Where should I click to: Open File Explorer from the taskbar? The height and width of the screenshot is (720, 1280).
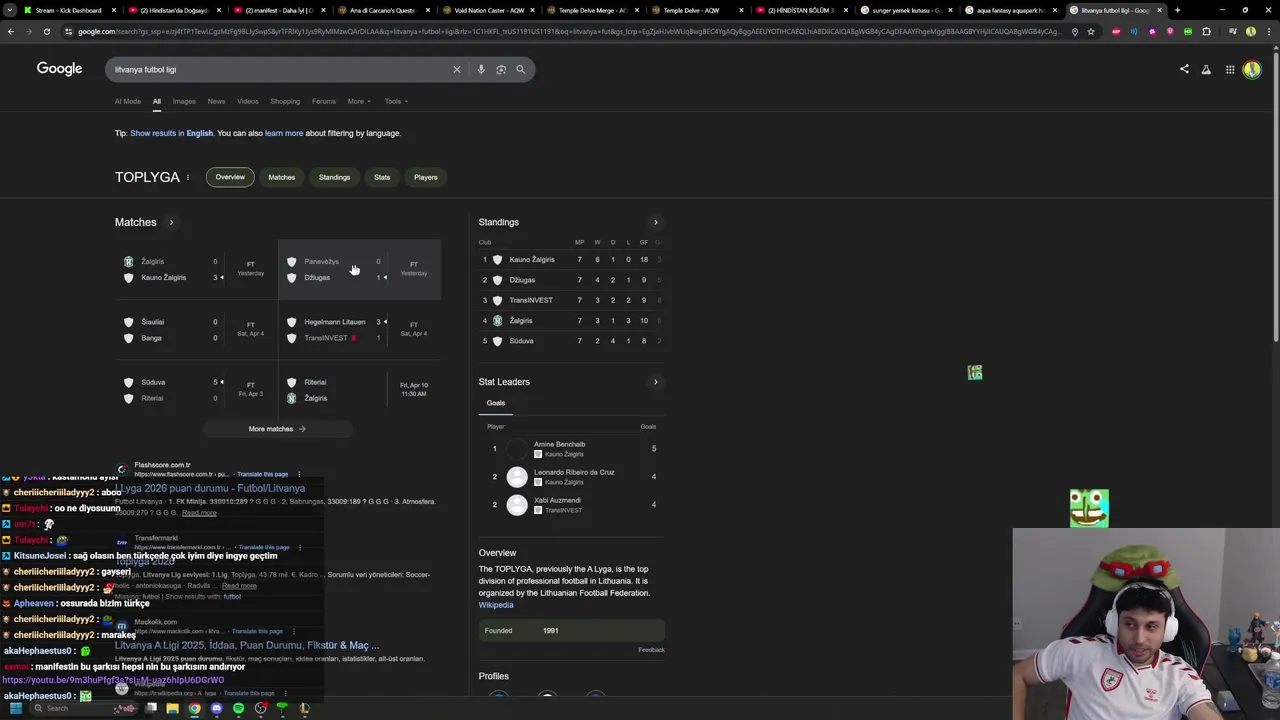tap(172, 708)
